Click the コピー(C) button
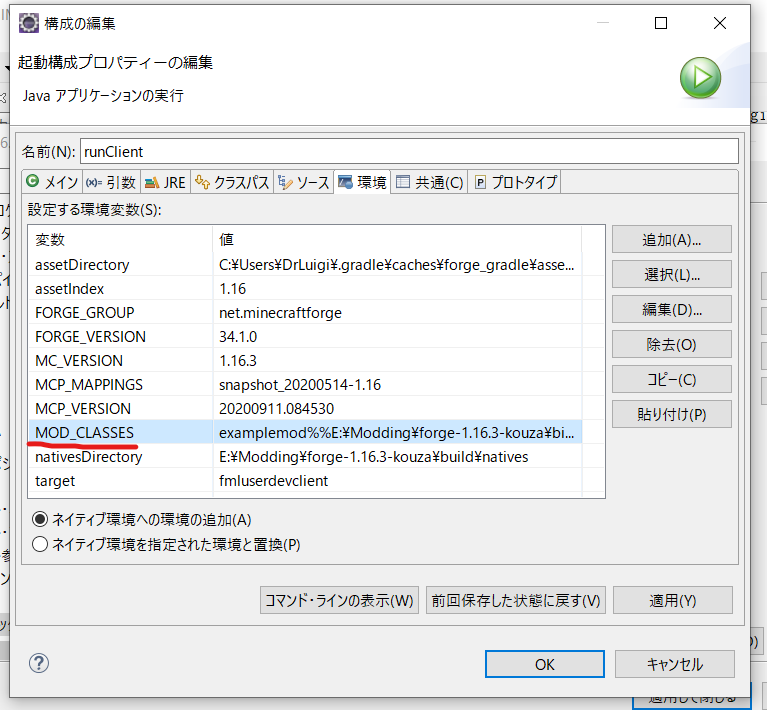Screen dimensions: 767x710 click(x=672, y=379)
